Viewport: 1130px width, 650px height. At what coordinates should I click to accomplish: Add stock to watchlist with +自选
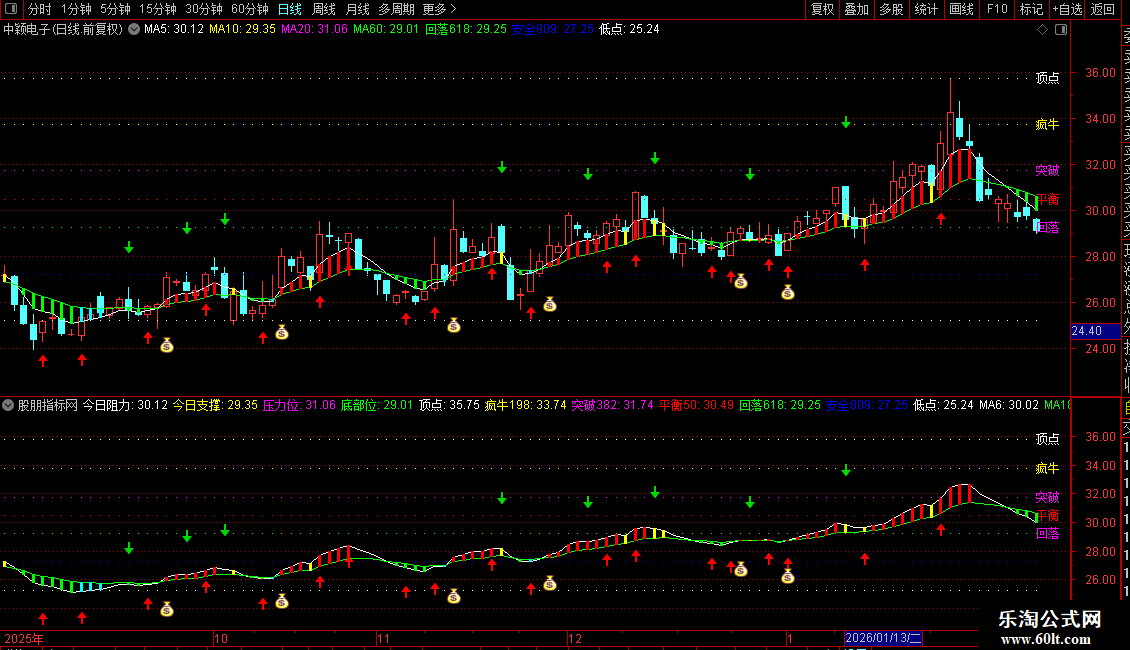tap(1067, 9)
